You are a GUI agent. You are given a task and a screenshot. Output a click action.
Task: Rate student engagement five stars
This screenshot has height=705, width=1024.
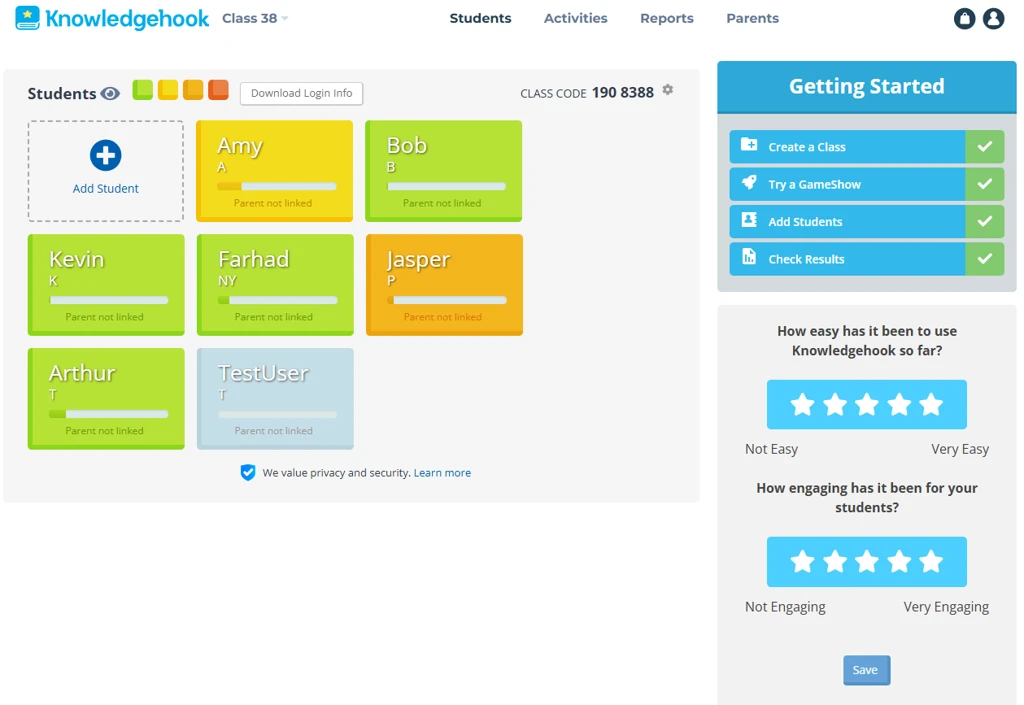coord(931,561)
